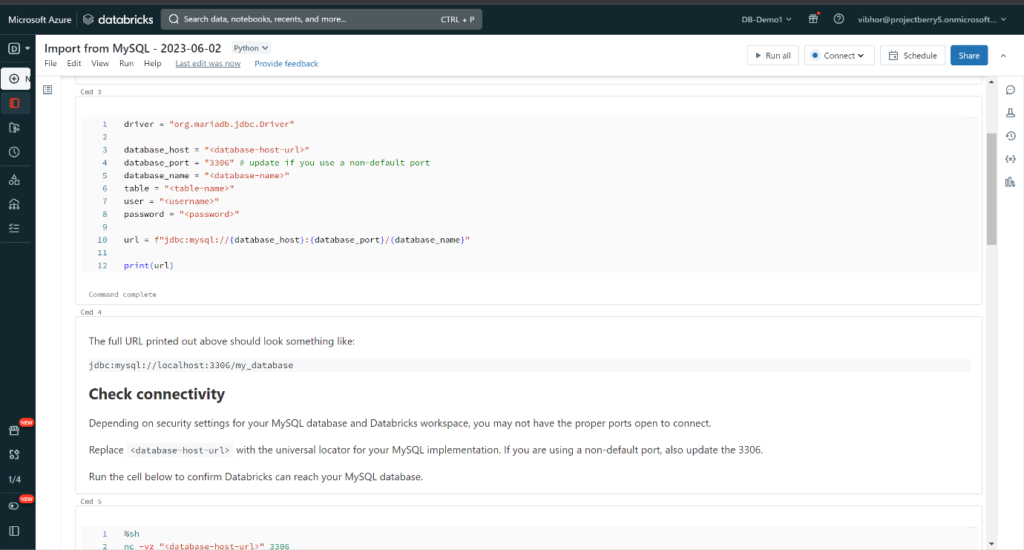The width and height of the screenshot is (1024, 550).
Task: Click the inline <database-host-url> code snippet
Action: coord(180,450)
